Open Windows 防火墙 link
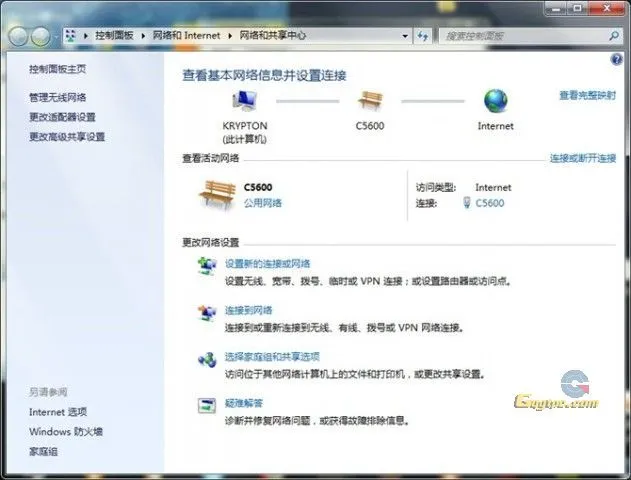Image resolution: width=631 pixels, height=480 pixels. coord(66,432)
